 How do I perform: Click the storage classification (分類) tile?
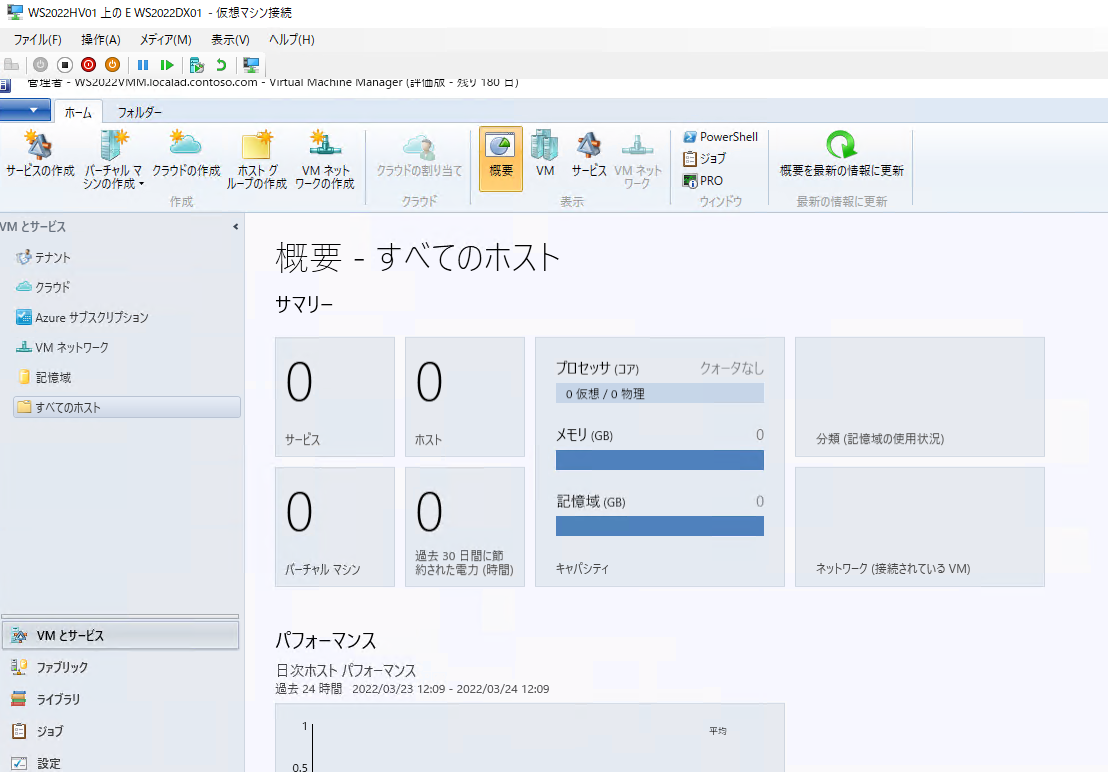pyautogui.click(x=919, y=396)
